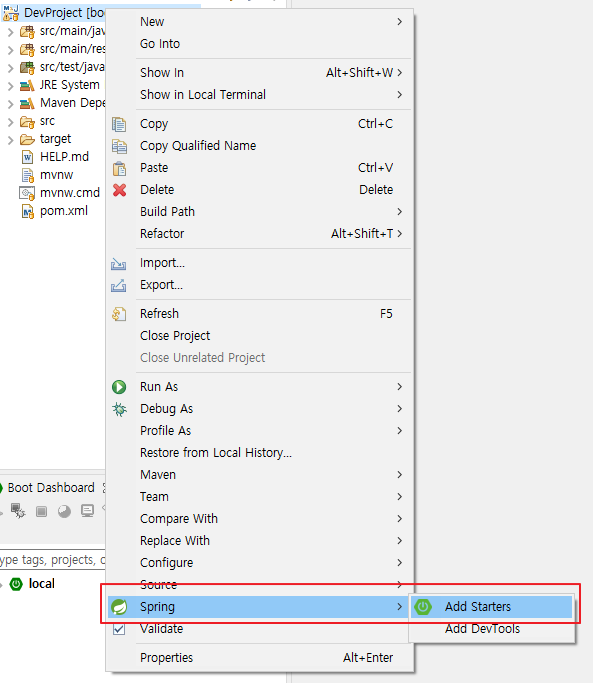Click the Copy Qualified Name icon
593x683 pixels.
coord(119,146)
